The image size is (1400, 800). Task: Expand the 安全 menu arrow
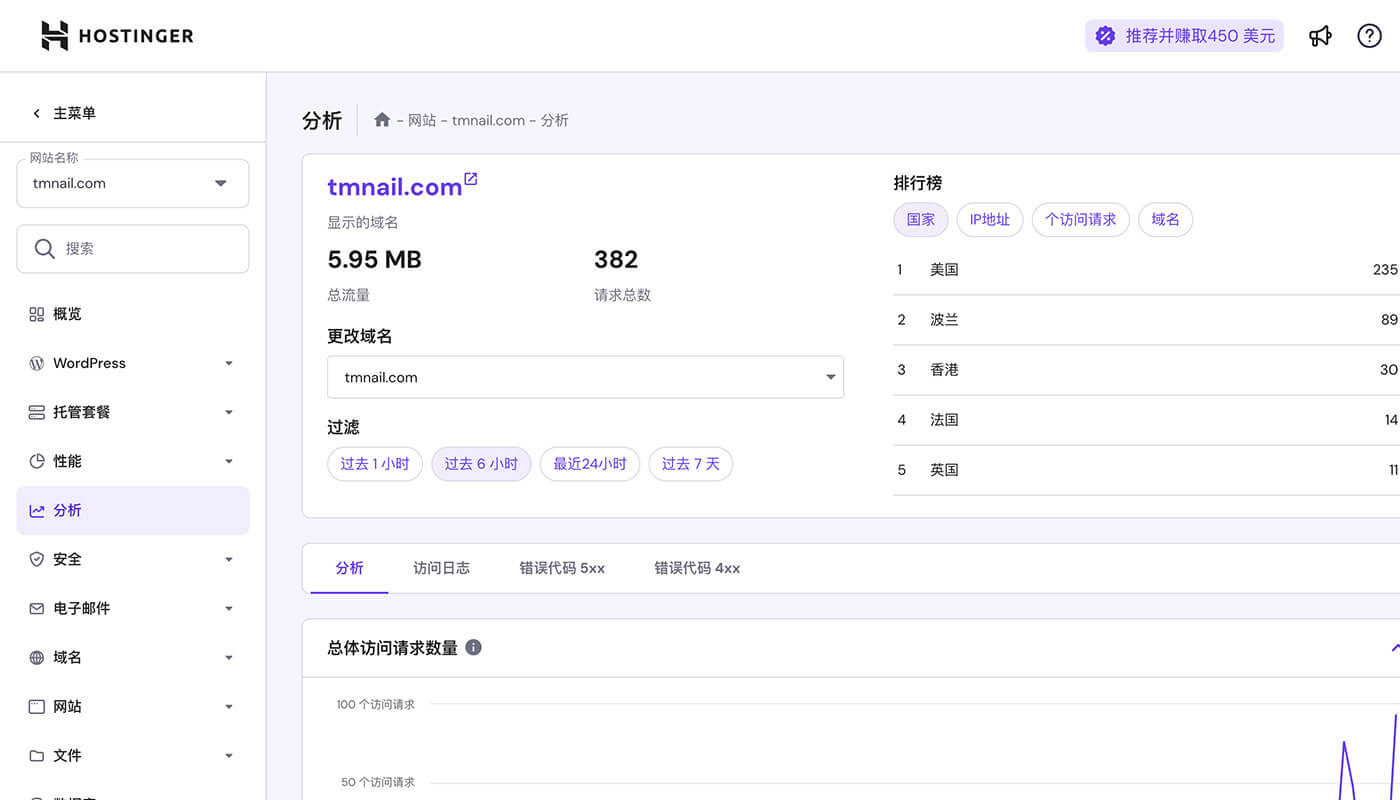tap(229, 559)
